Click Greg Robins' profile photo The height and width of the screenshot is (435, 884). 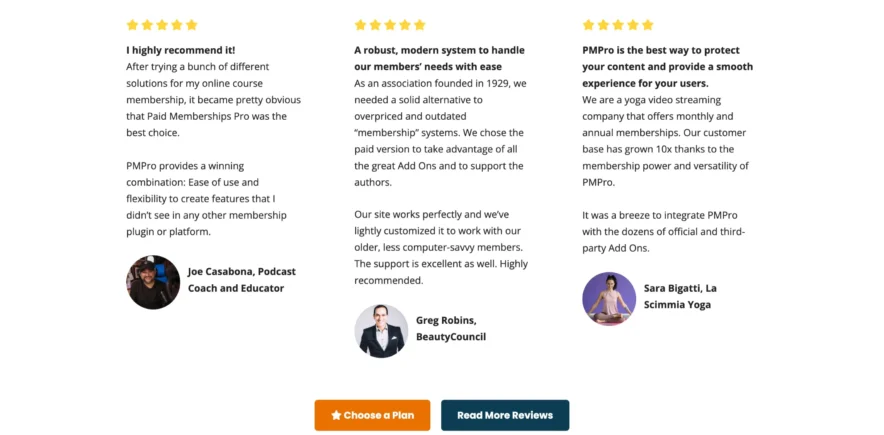381,331
